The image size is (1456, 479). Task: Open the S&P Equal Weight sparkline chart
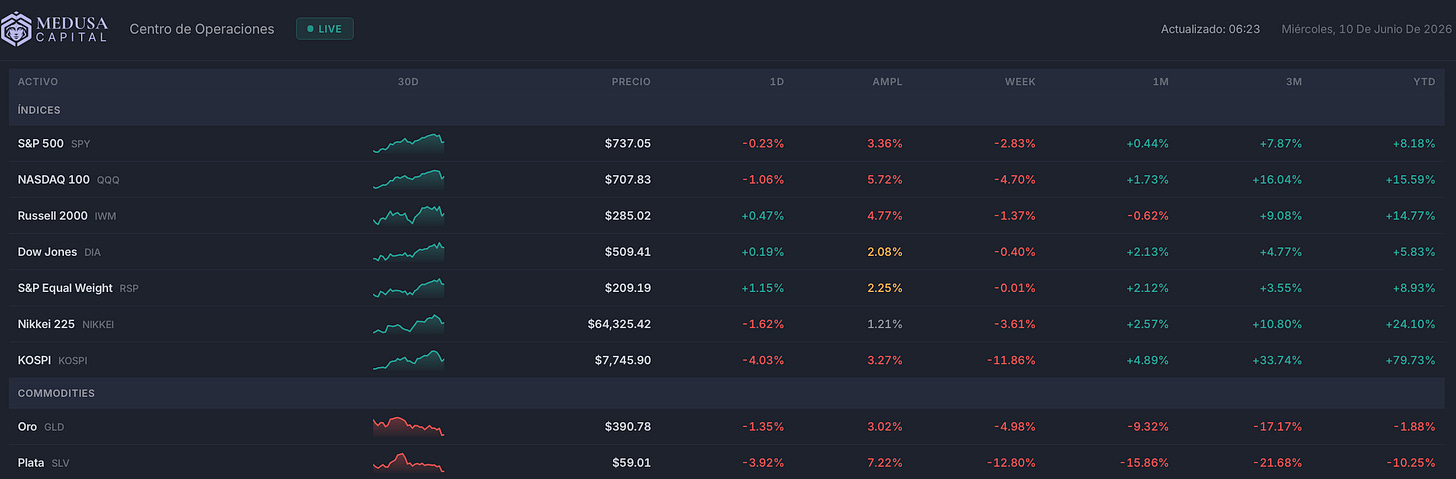(x=408, y=288)
